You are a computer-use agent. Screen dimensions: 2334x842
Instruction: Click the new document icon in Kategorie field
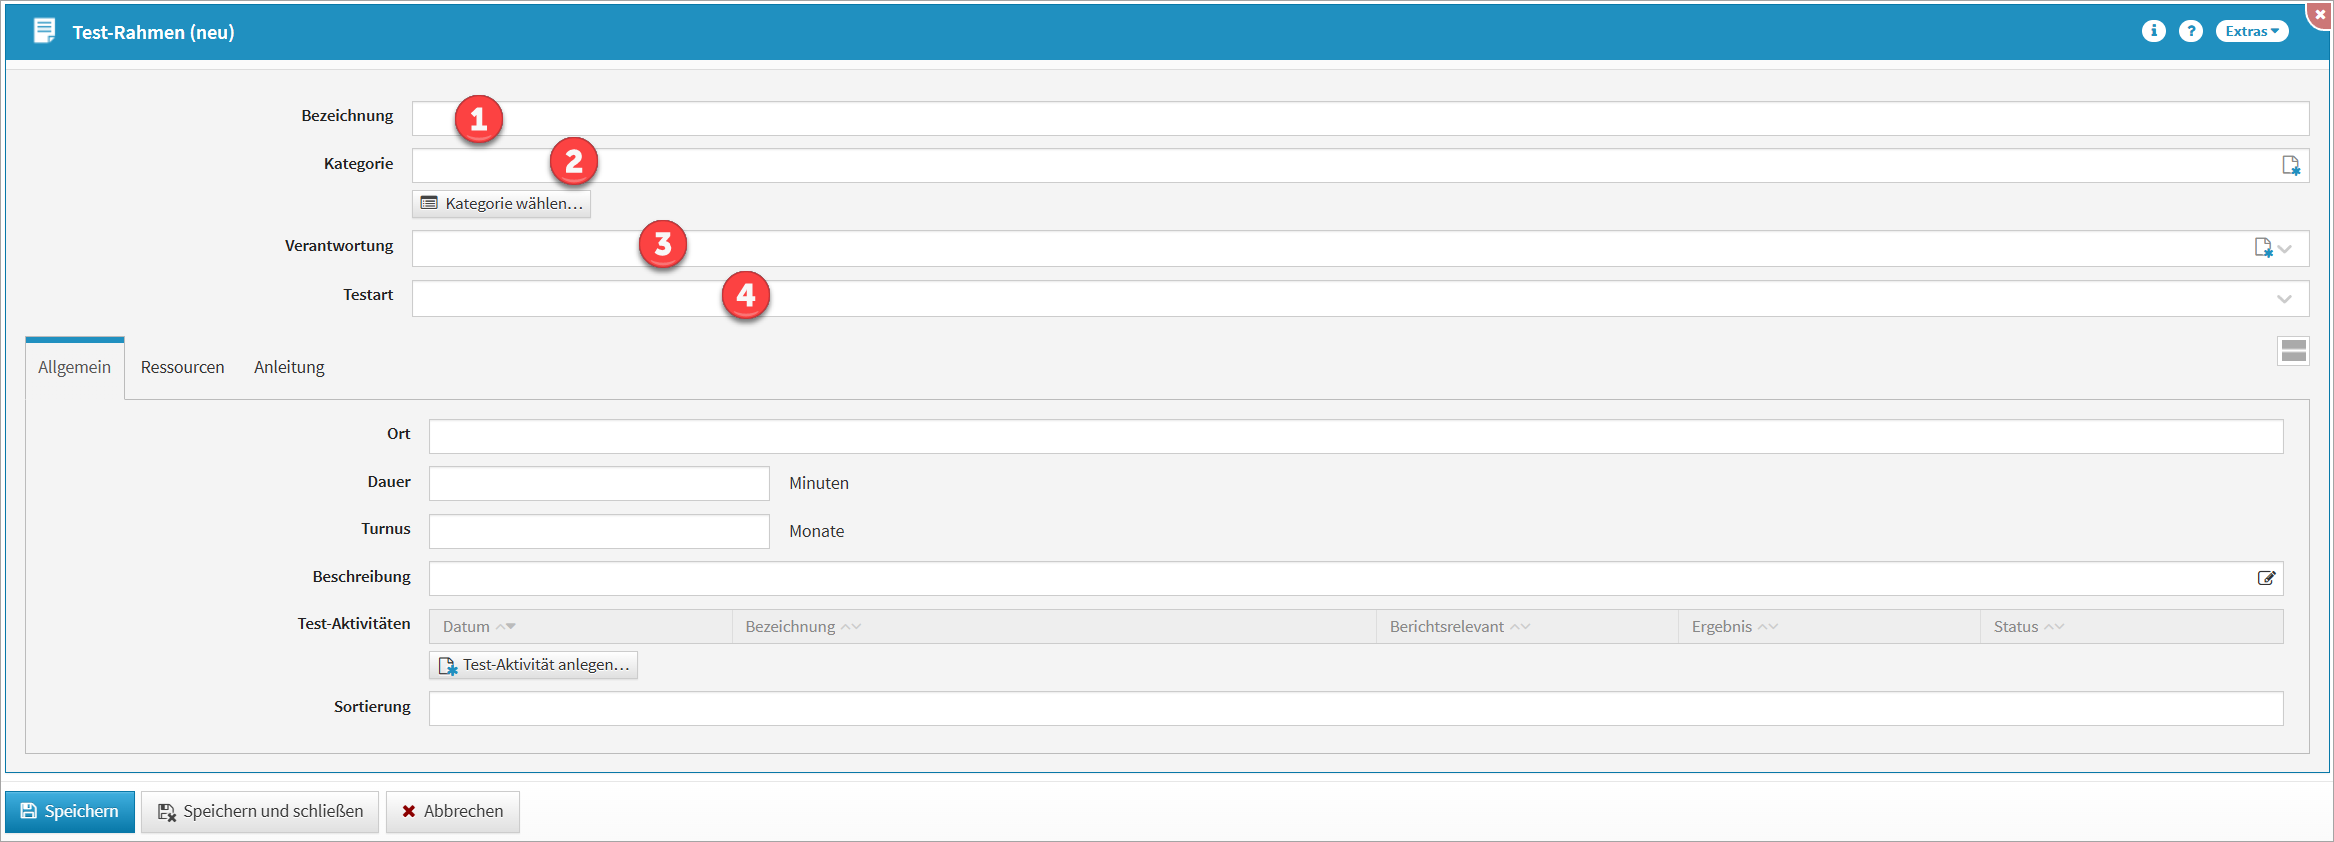coord(2290,166)
